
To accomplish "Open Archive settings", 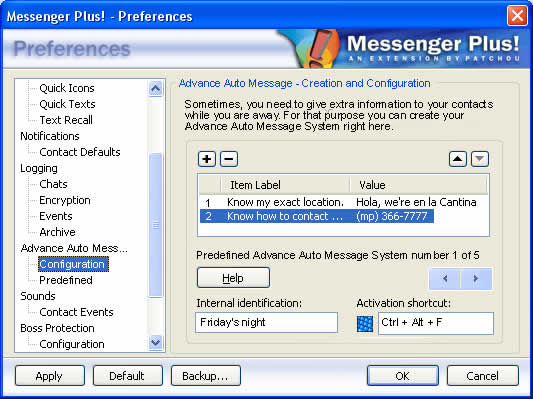I will pos(57,232).
